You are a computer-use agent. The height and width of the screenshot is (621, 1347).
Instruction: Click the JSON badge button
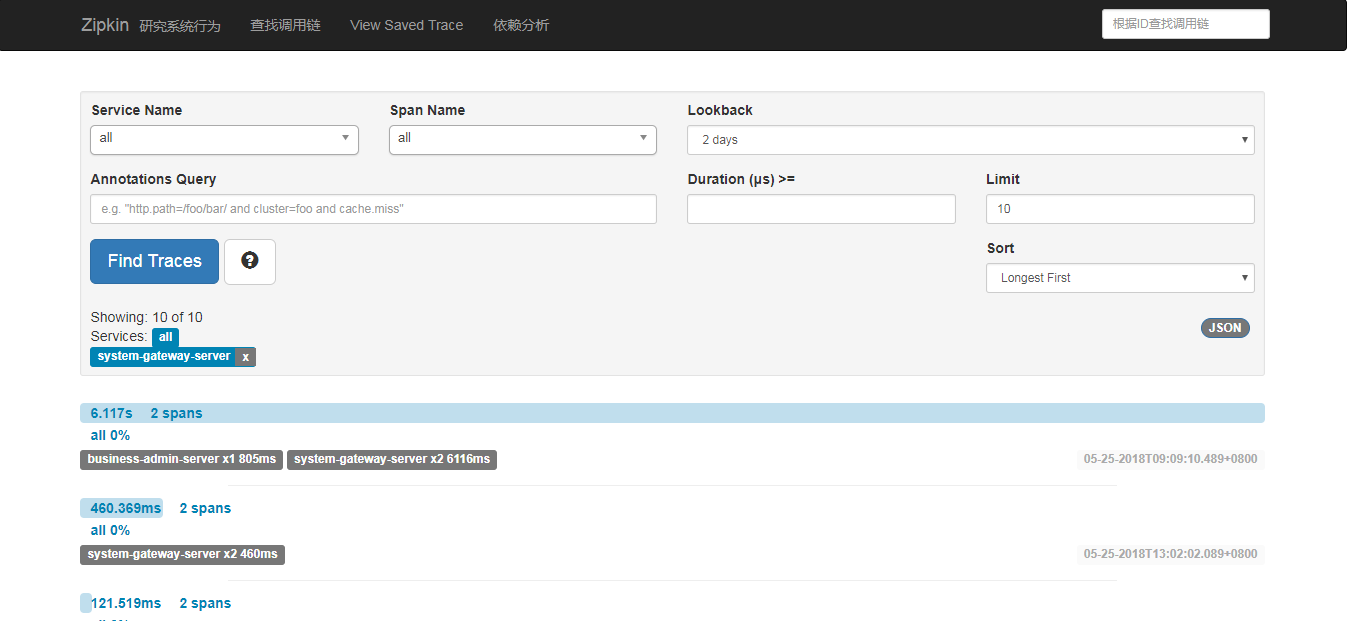(1225, 328)
